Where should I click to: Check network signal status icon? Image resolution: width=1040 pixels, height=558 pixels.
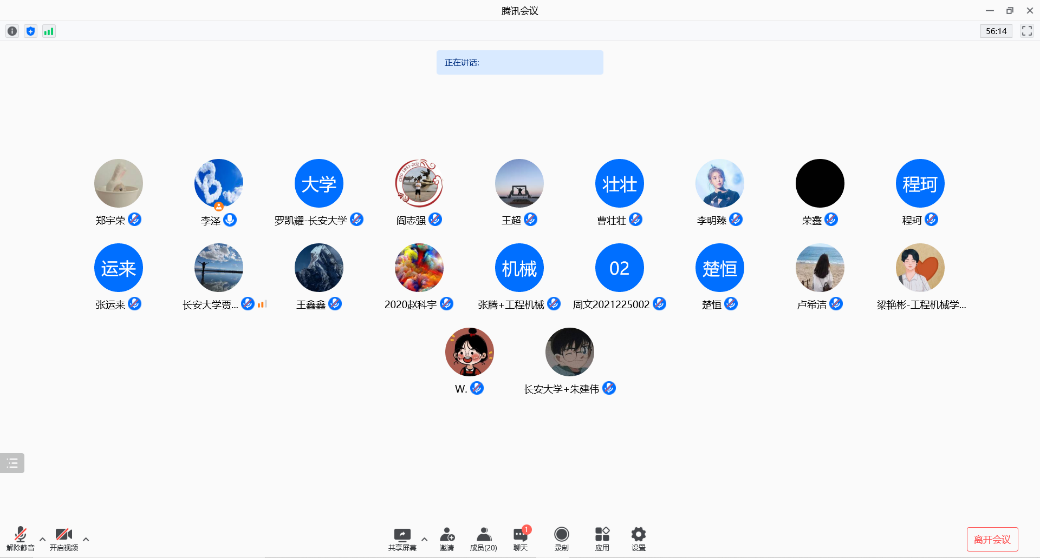click(x=48, y=31)
